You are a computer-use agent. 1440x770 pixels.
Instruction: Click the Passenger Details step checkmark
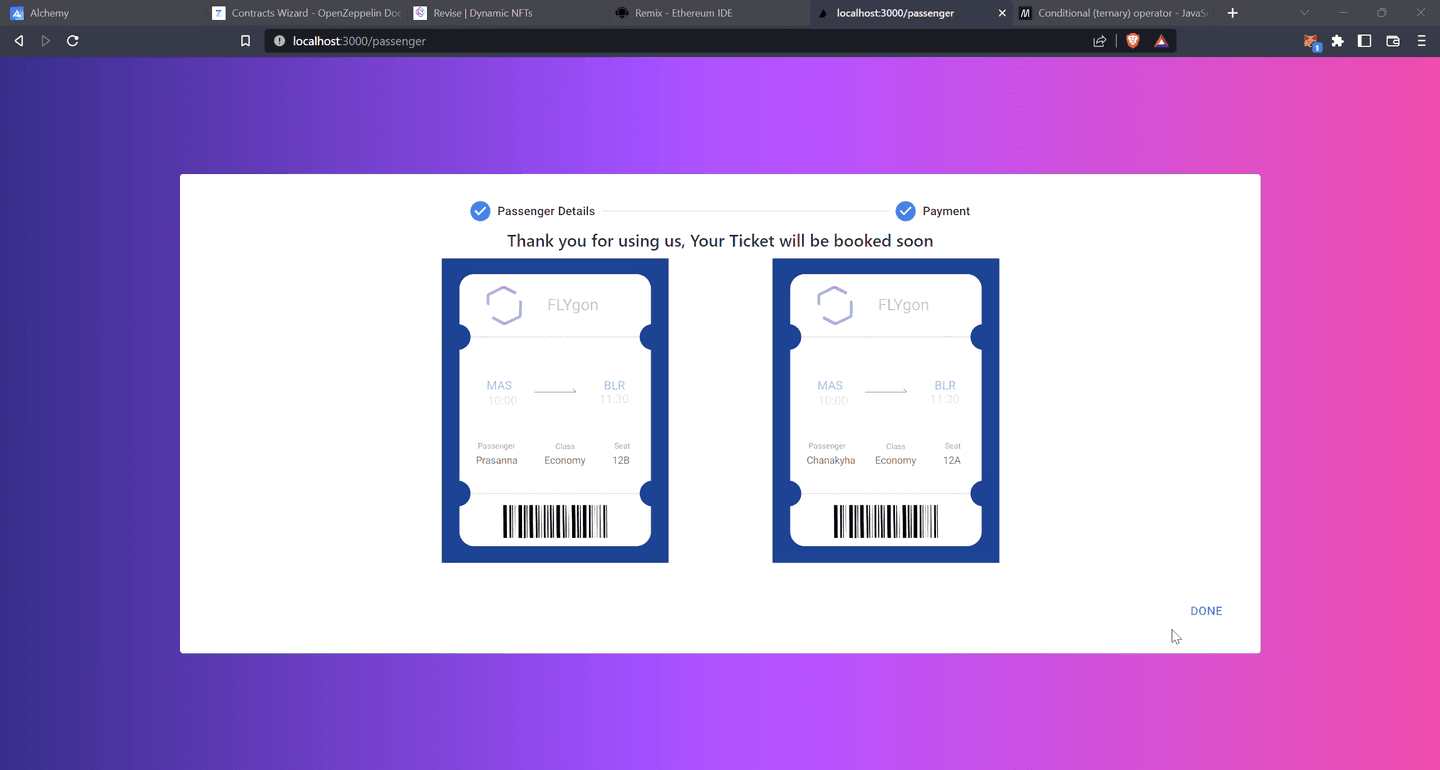click(x=480, y=211)
